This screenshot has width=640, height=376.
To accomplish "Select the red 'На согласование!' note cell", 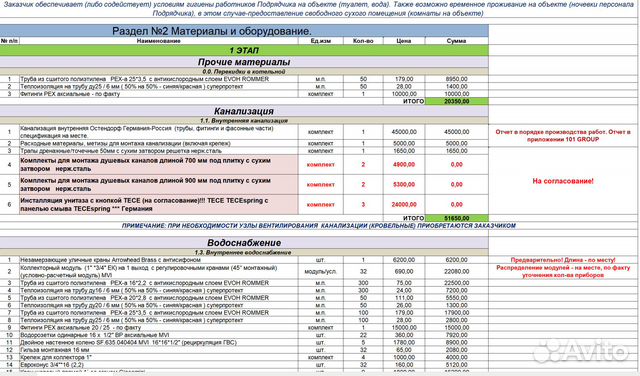I will [x=563, y=181].
